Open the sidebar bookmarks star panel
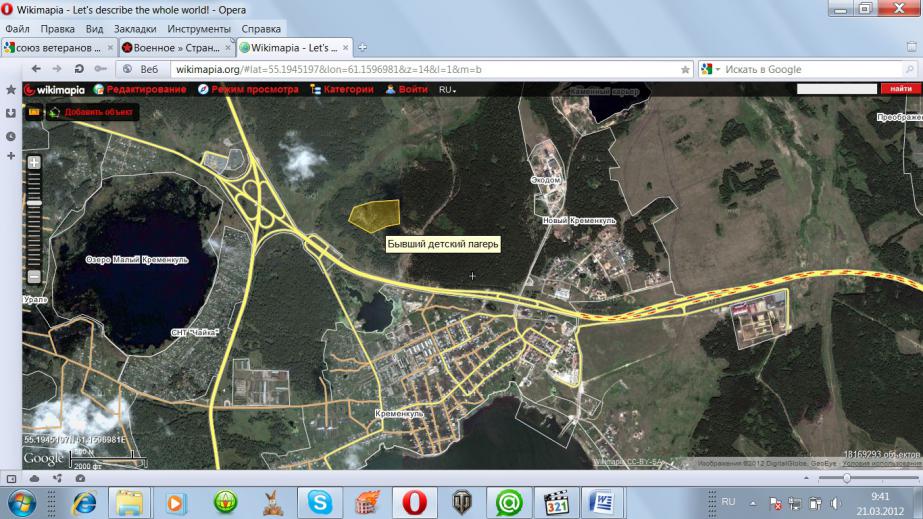The width and height of the screenshot is (923, 519). point(10,89)
